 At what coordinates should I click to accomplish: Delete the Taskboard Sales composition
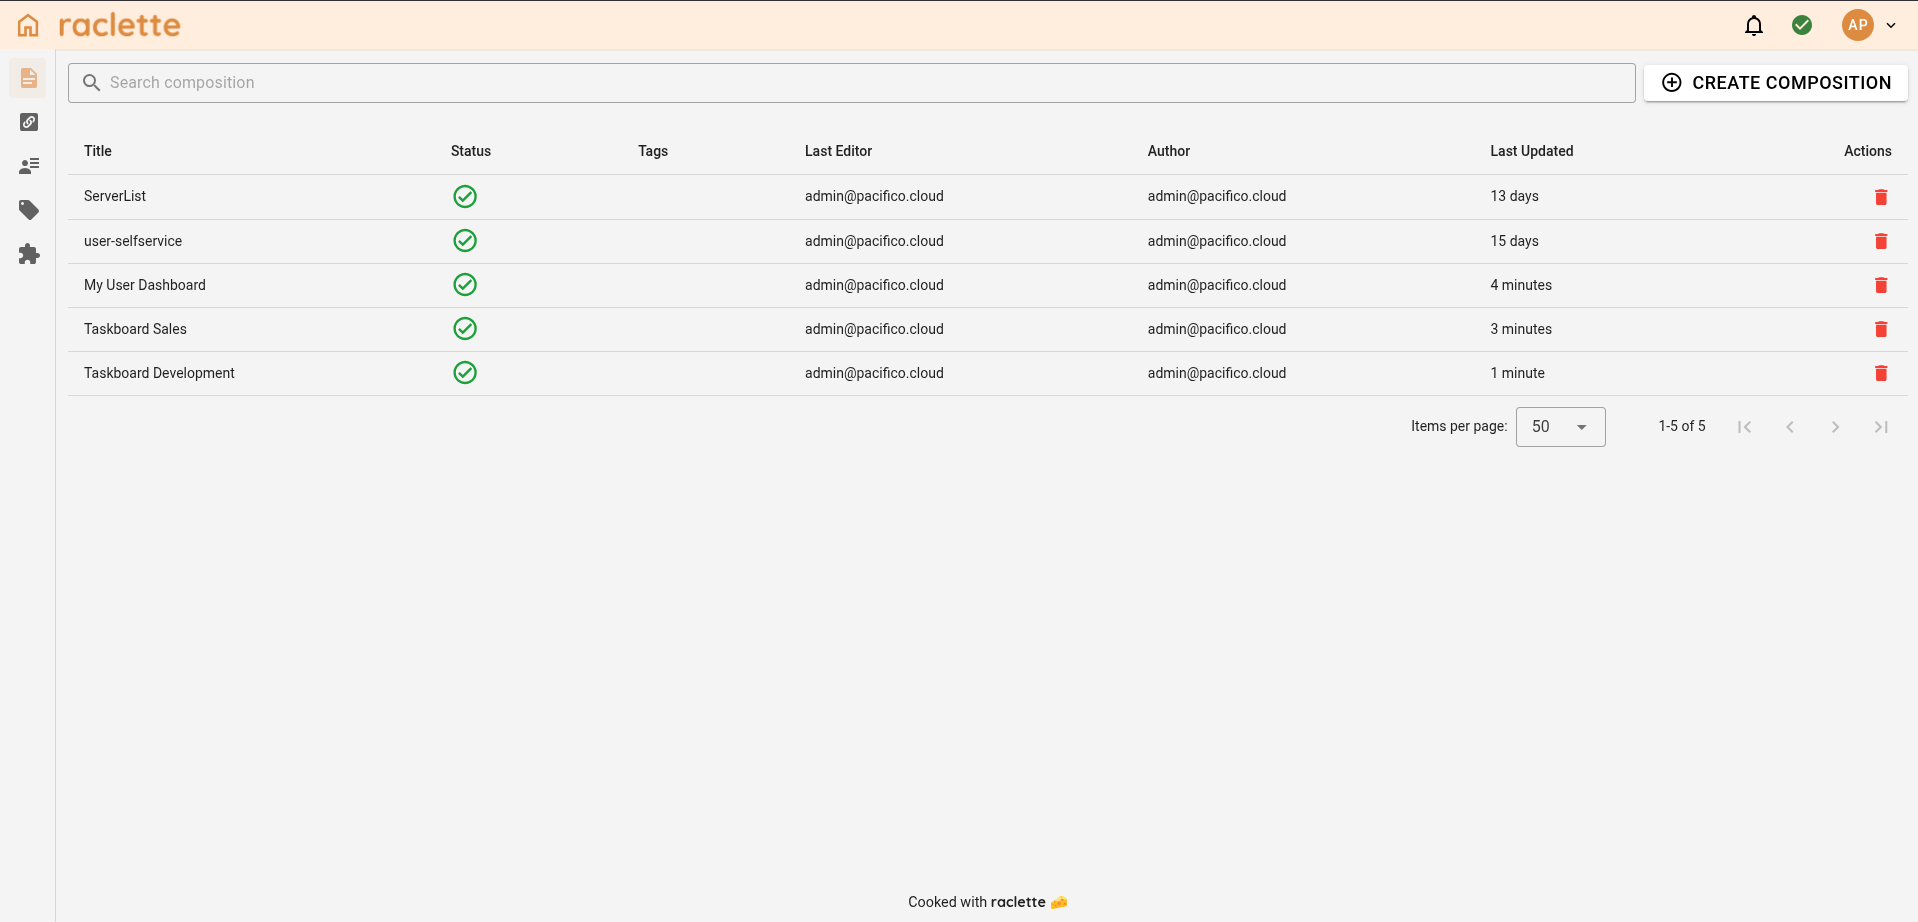click(1880, 329)
